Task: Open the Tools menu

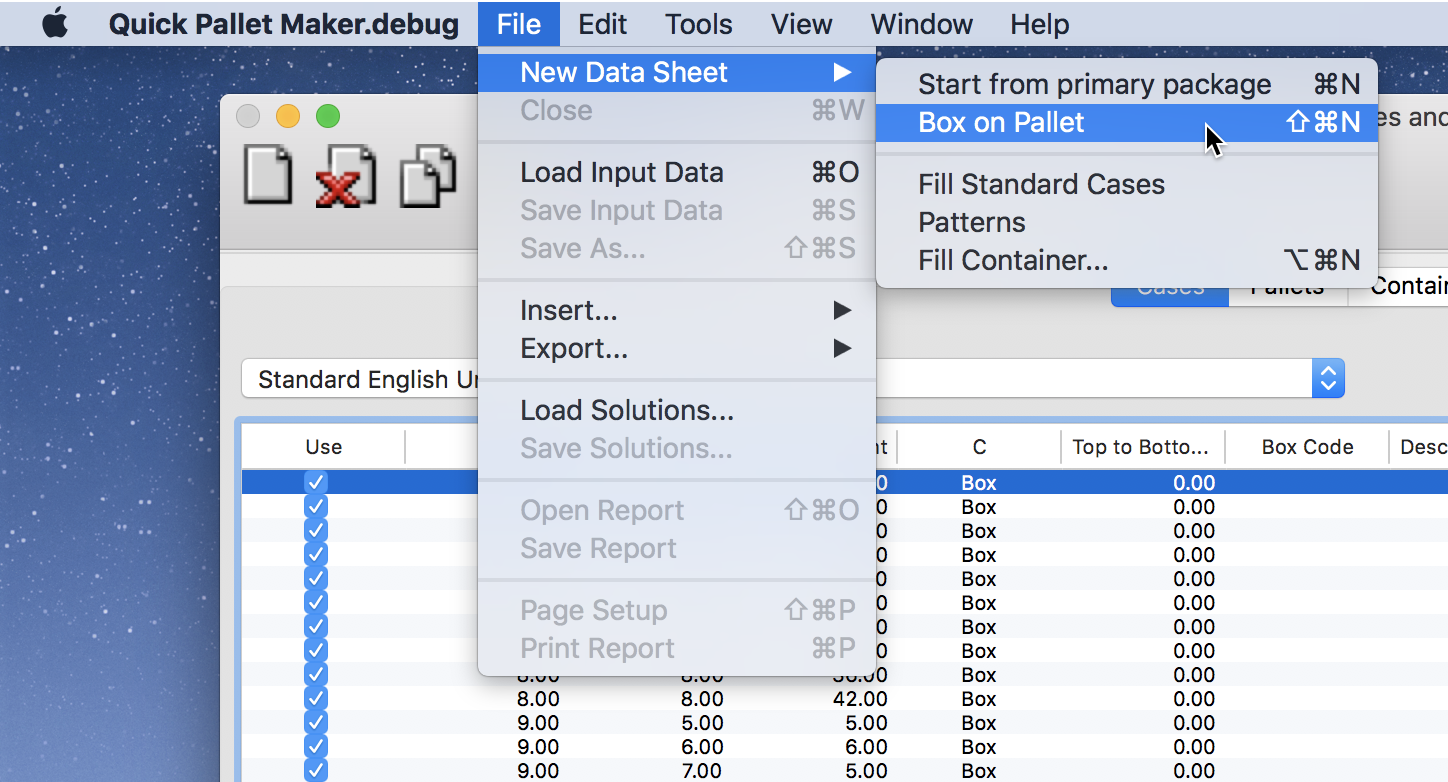Action: [699, 24]
